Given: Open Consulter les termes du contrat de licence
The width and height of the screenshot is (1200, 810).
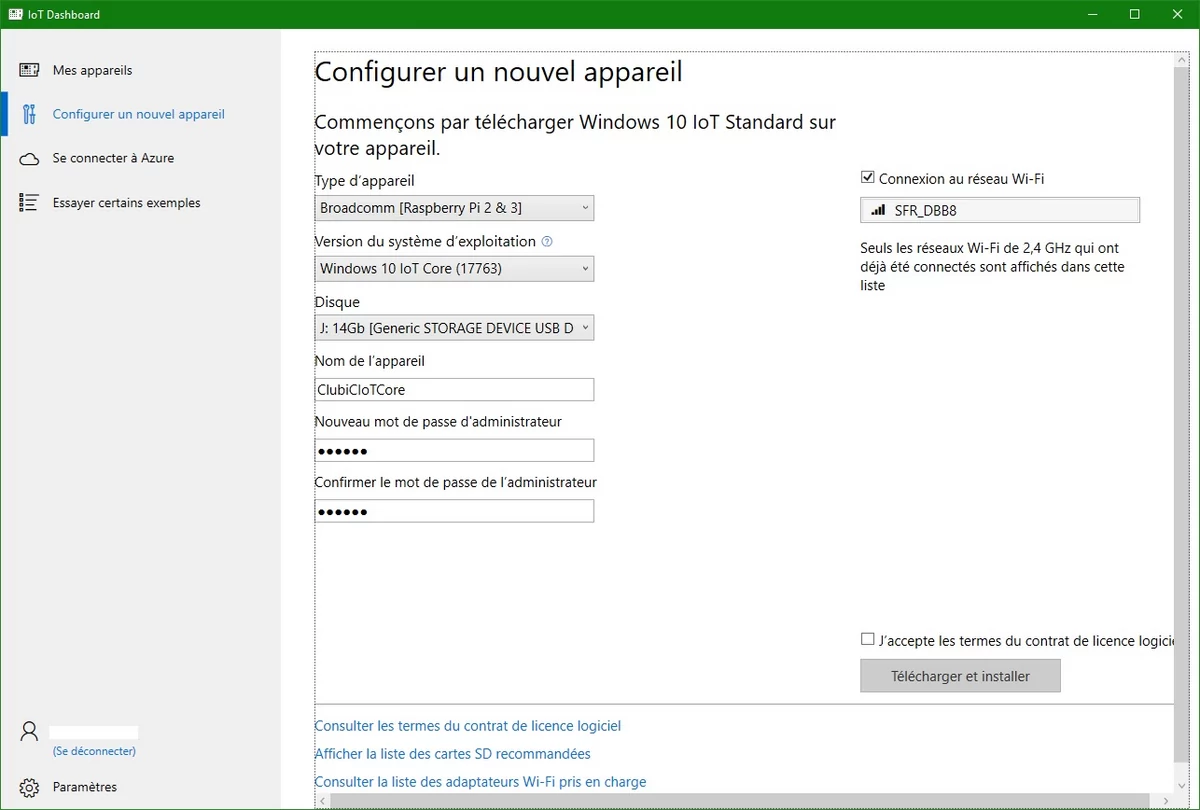Looking at the screenshot, I should click(468, 726).
